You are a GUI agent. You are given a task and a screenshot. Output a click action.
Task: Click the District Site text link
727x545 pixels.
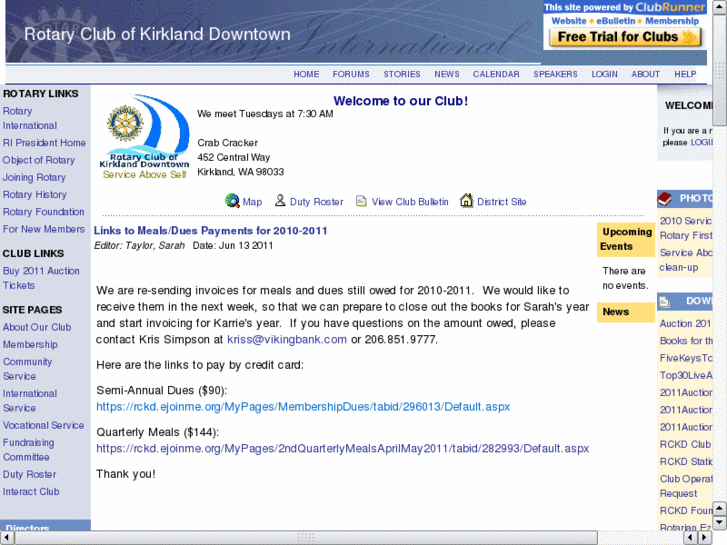(502, 202)
